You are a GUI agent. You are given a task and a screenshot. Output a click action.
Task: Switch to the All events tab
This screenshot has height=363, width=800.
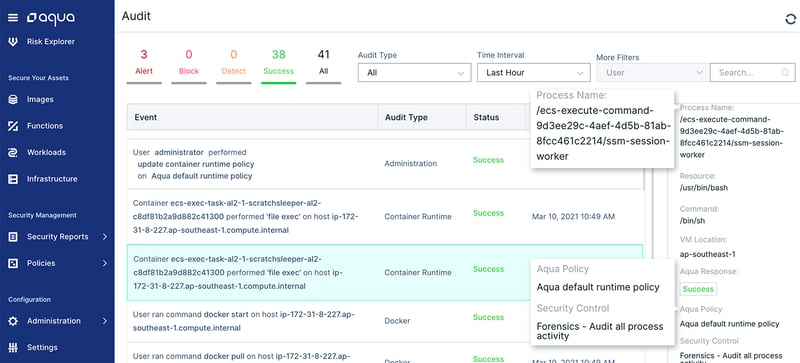323,63
